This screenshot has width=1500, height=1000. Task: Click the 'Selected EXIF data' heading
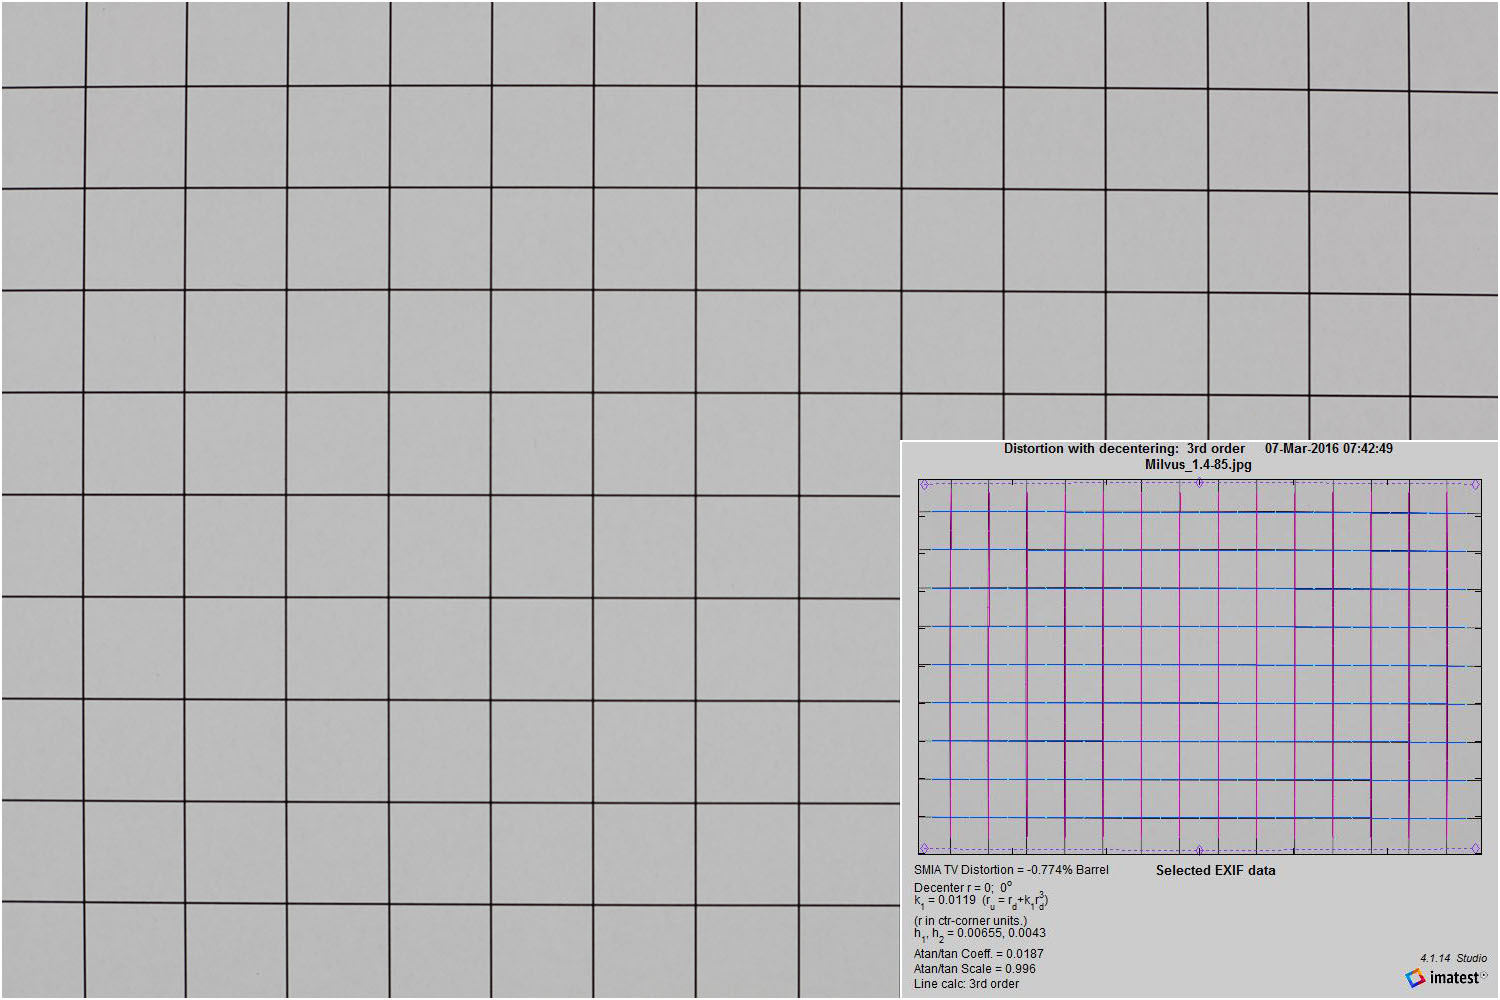click(x=1215, y=871)
